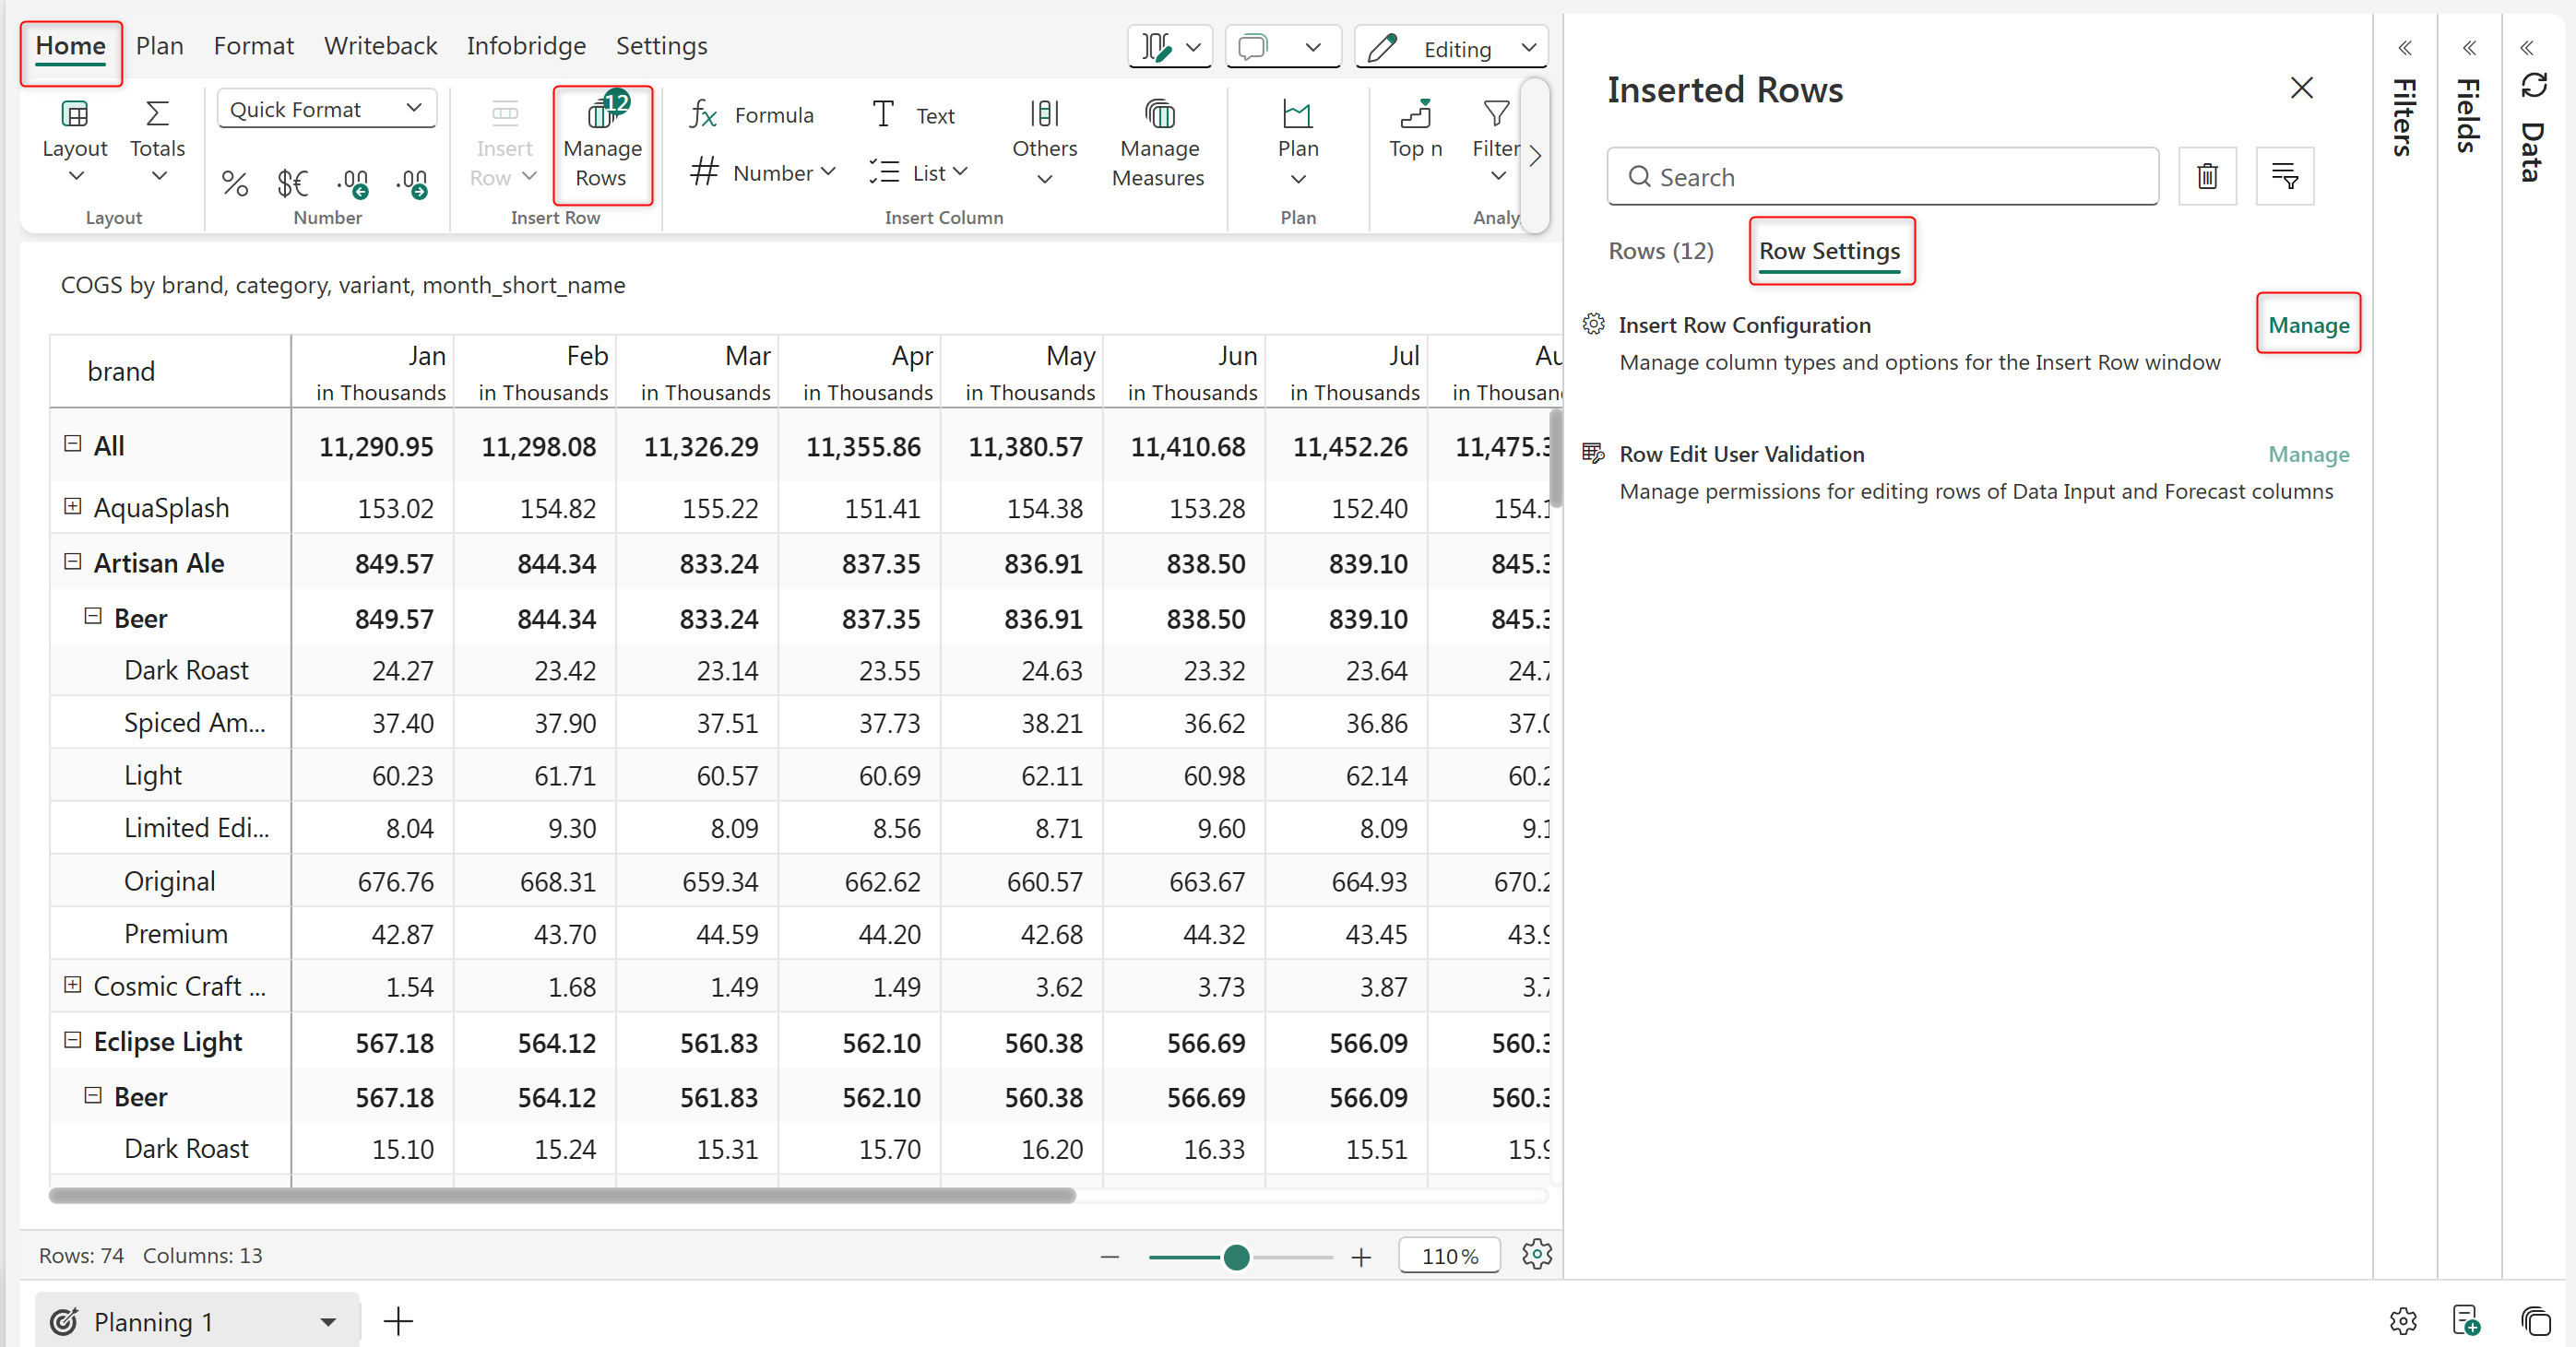Click the delete trash icon in panel
This screenshot has height=1347, width=2576.
click(2207, 177)
